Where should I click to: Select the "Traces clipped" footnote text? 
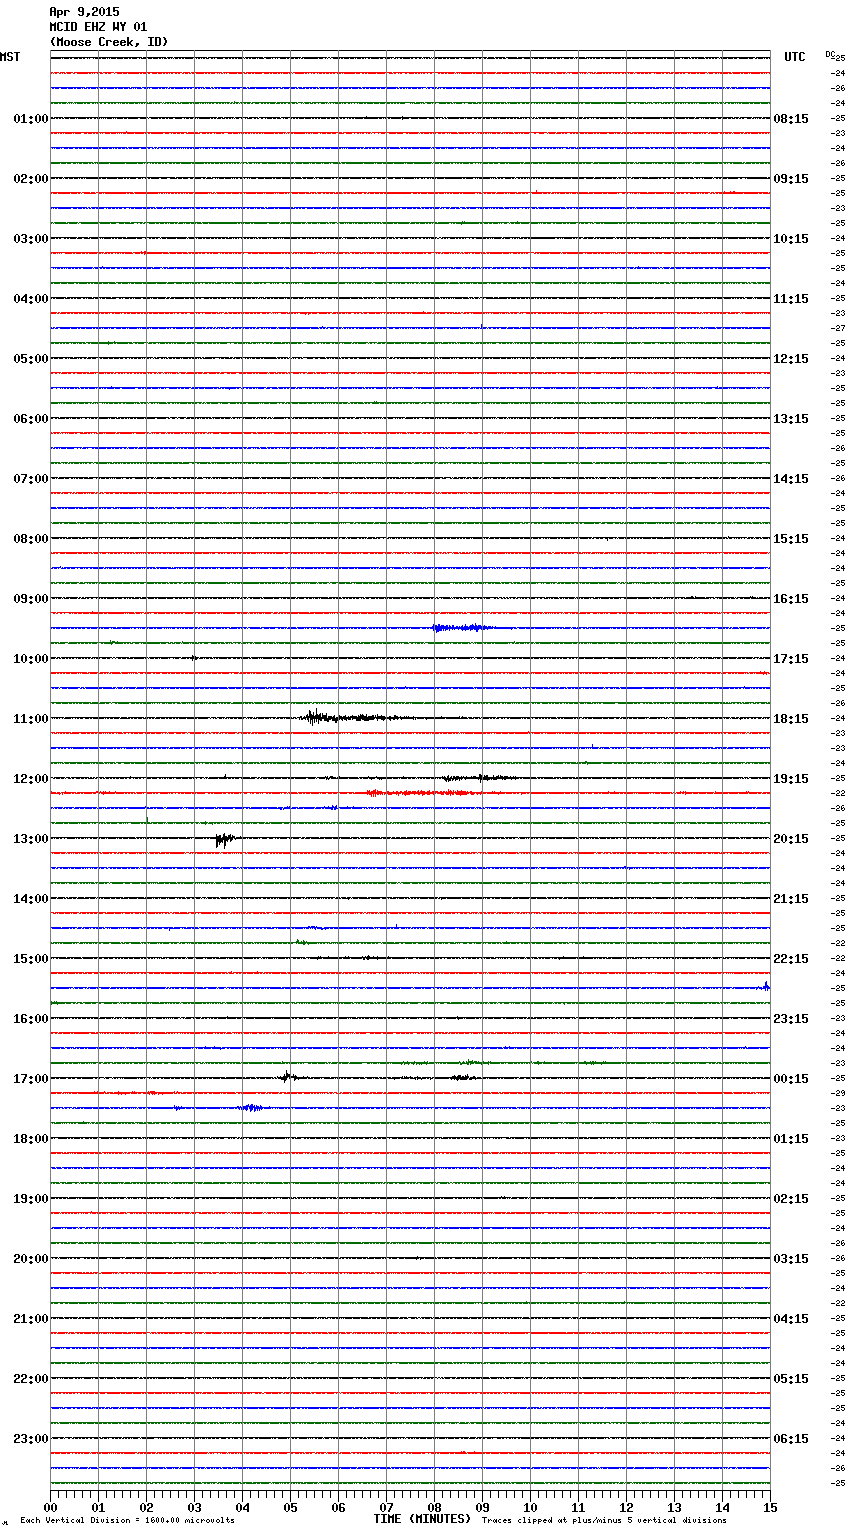604,1521
